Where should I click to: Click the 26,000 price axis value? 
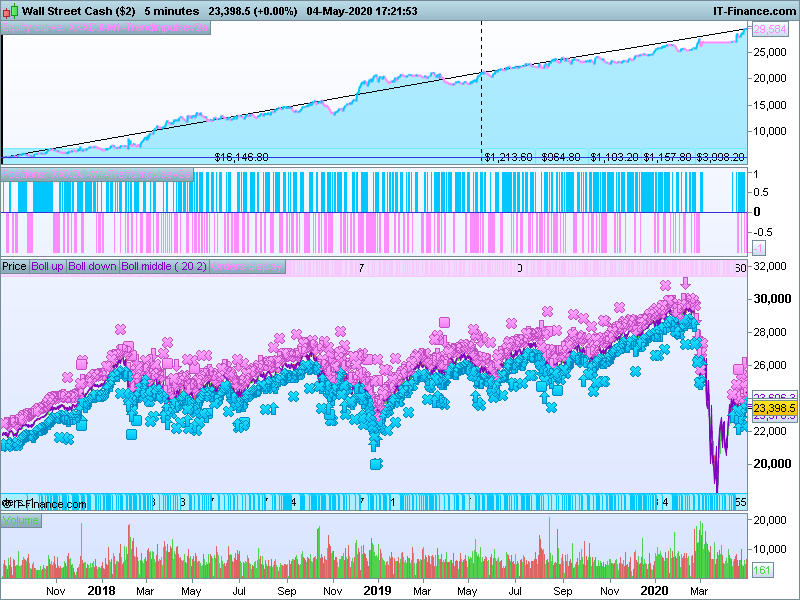click(x=770, y=365)
